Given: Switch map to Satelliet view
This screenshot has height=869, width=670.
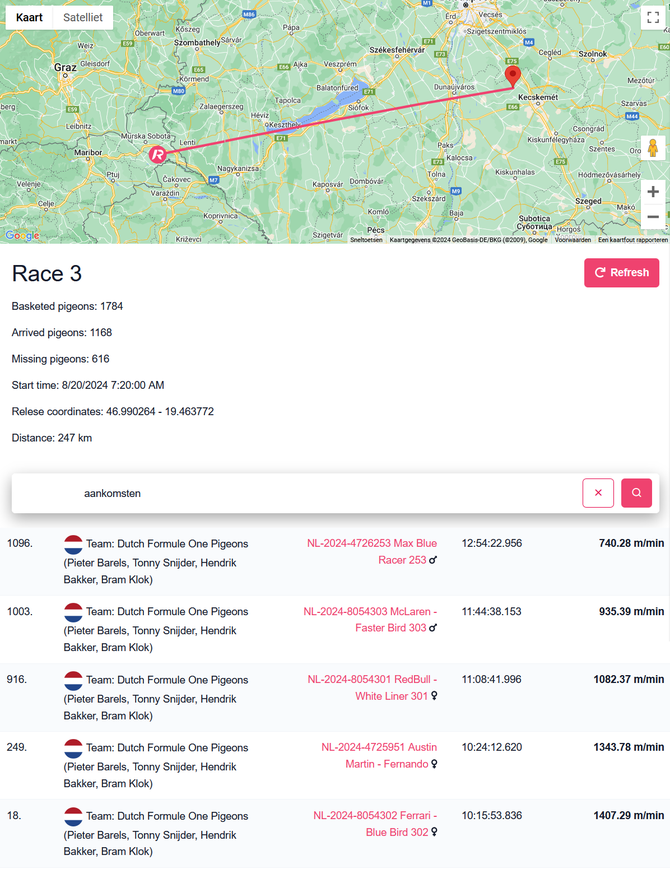Looking at the screenshot, I should [x=83, y=17].
